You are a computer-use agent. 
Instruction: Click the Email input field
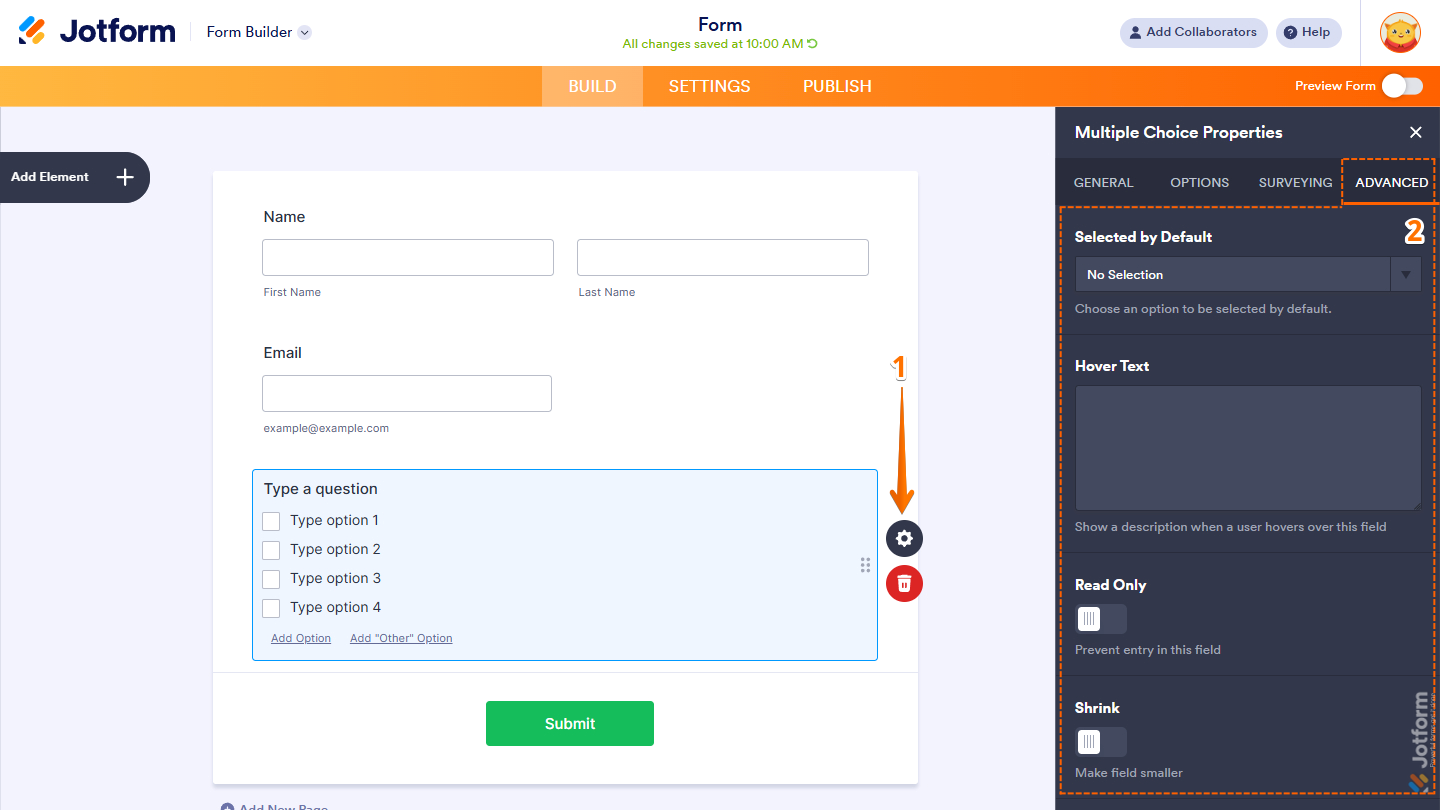[407, 393]
